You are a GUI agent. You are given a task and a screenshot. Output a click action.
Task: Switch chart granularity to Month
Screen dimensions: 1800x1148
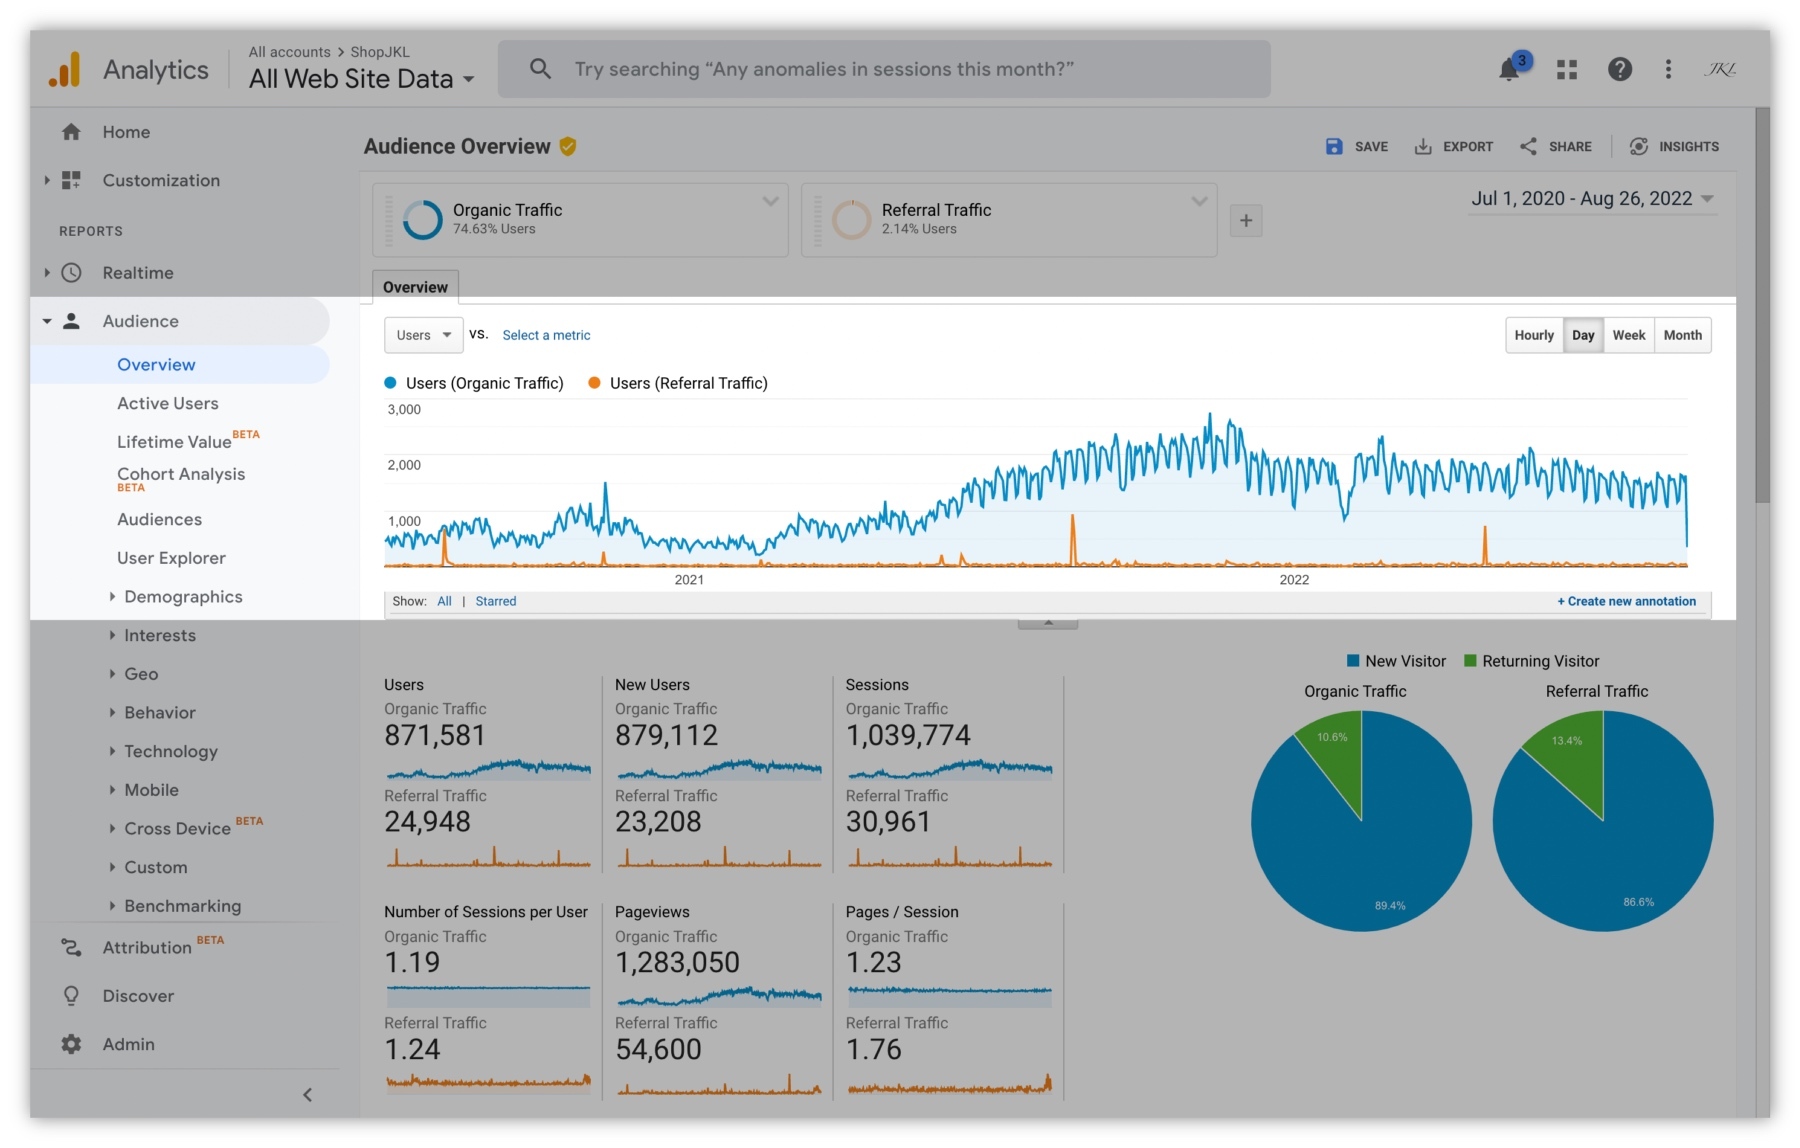1682,336
